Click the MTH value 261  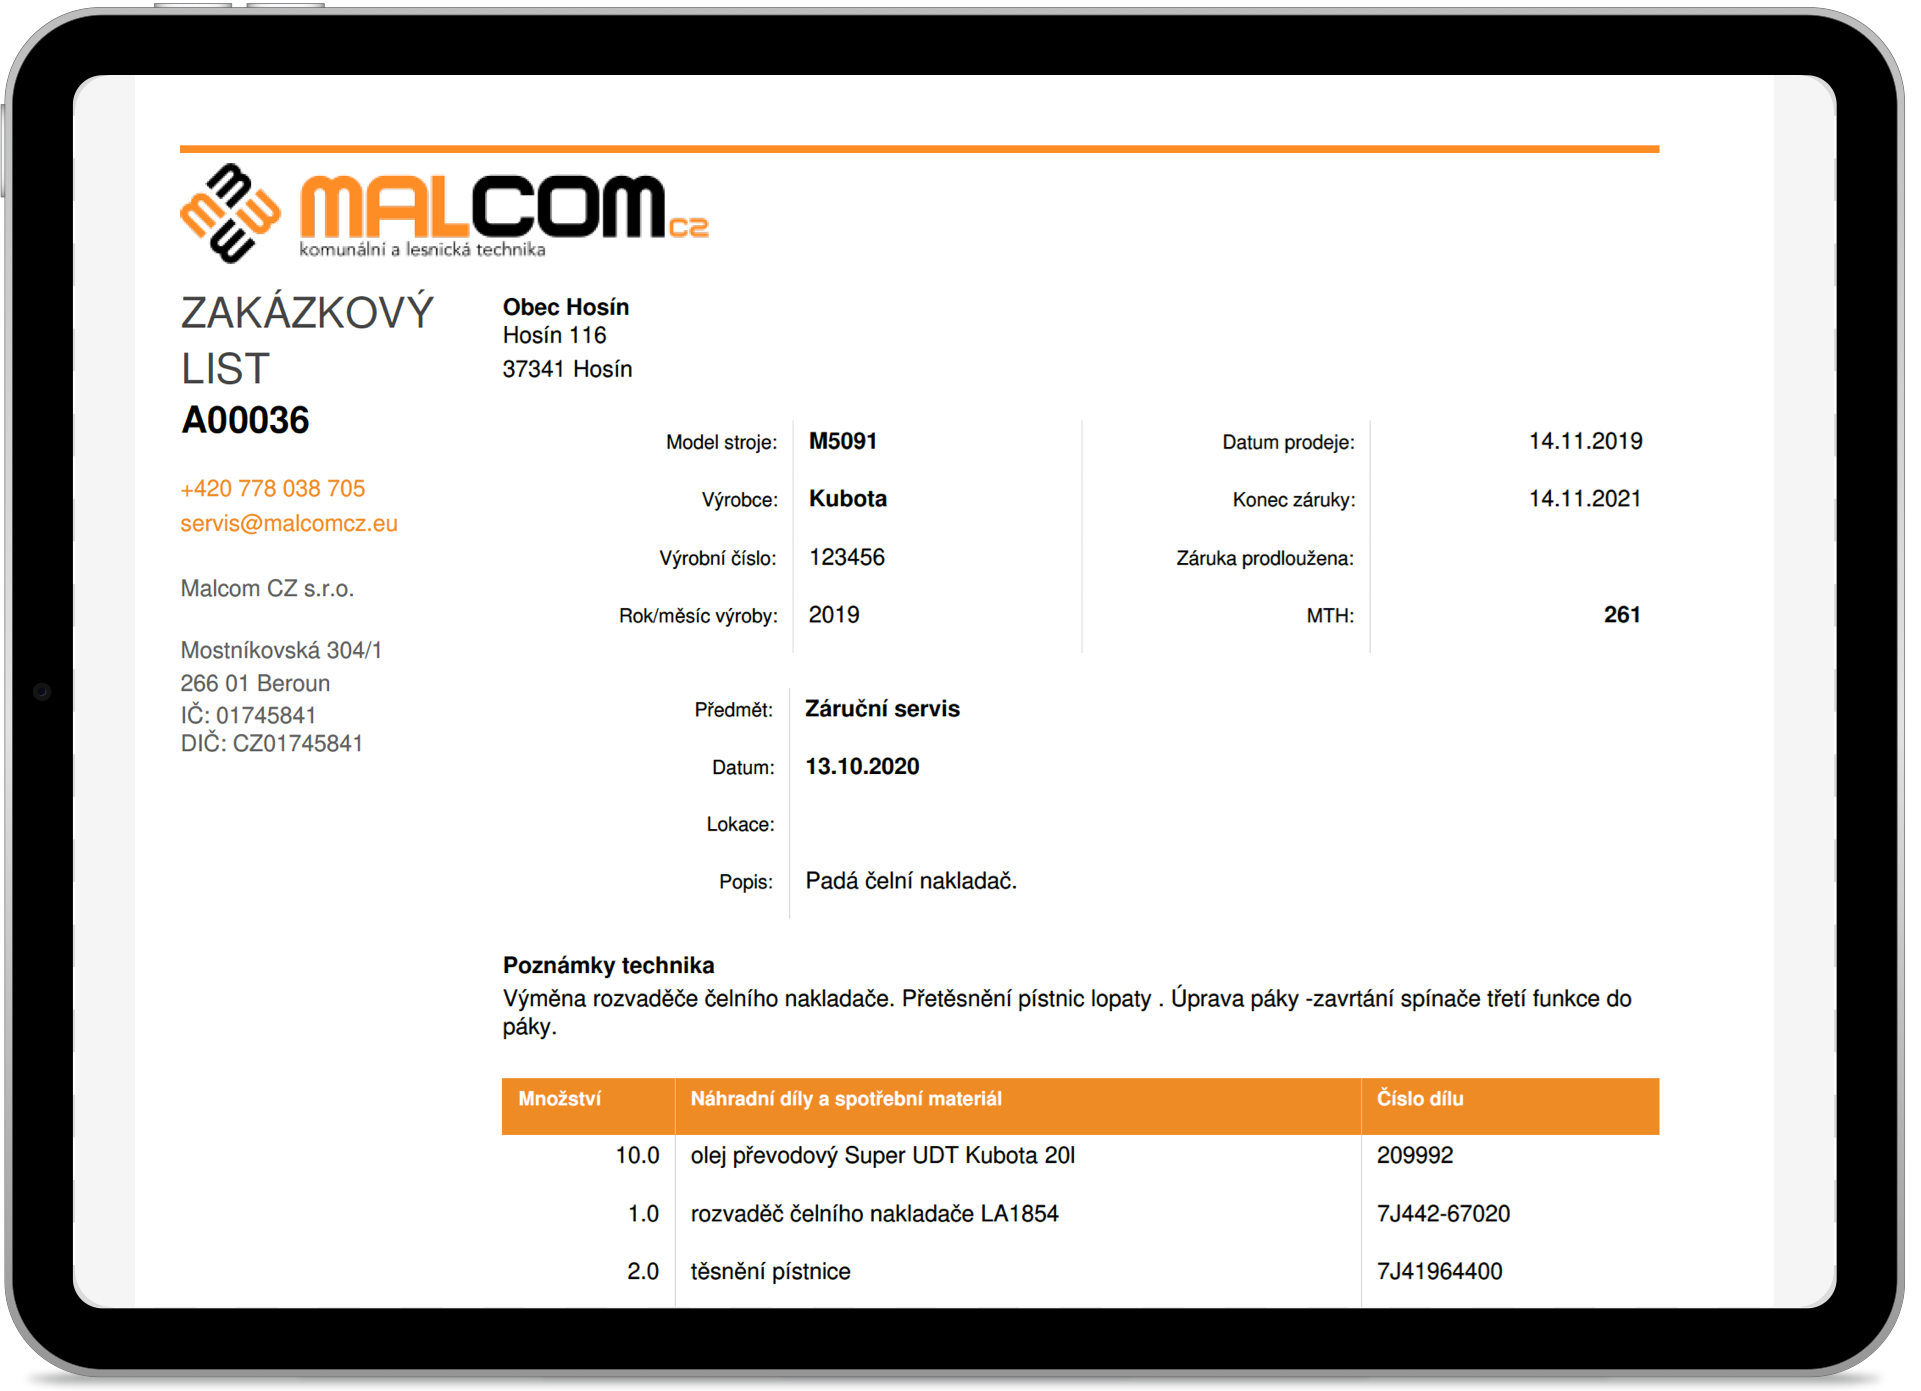click(x=1621, y=614)
